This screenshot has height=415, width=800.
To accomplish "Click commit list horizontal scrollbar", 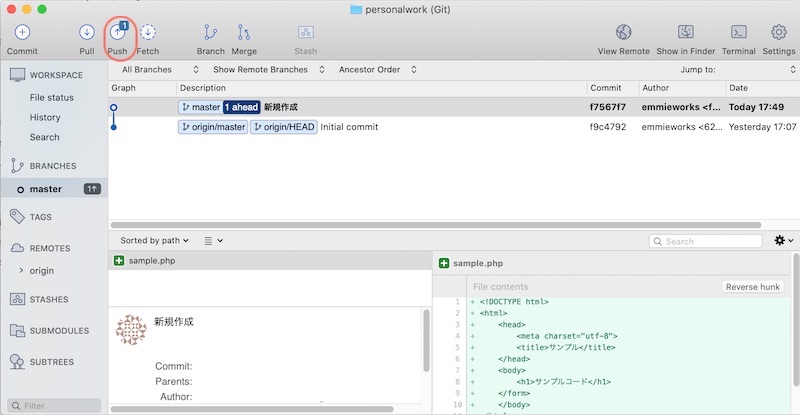I will tap(436, 225).
